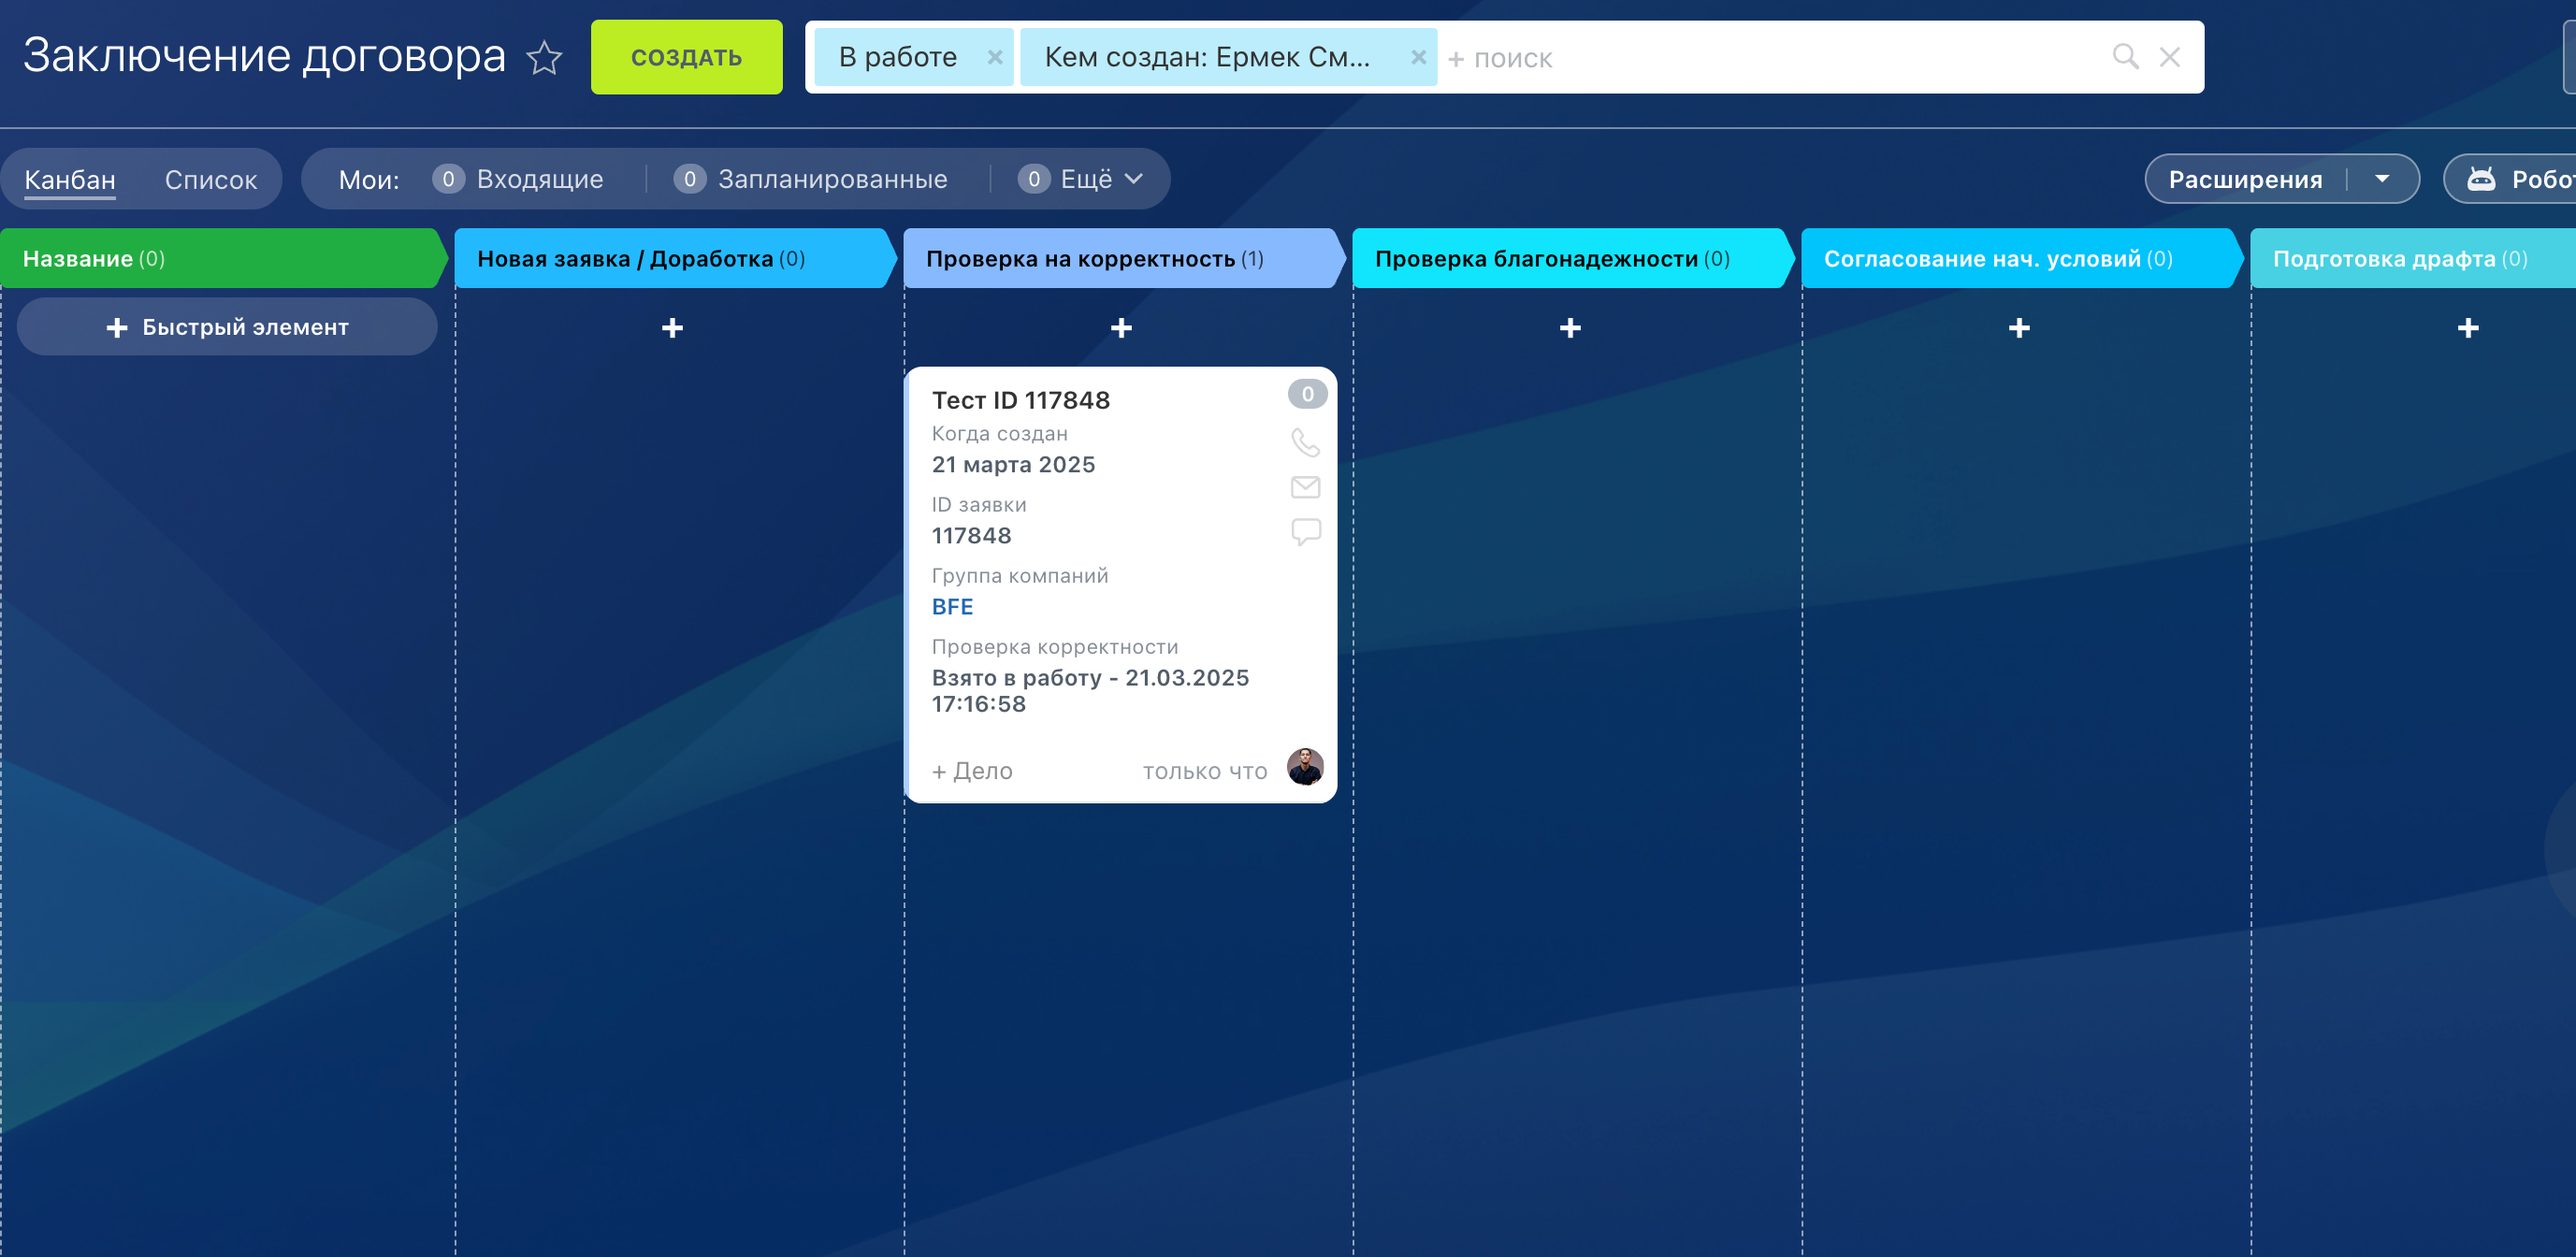Click the search magnifier icon
Screen dimensions: 2576x1257
tap(2125, 57)
